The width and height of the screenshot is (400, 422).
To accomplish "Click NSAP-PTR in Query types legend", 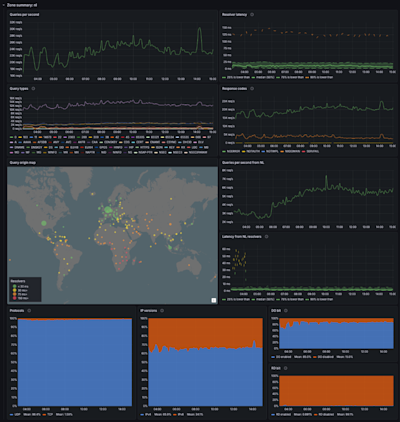I will click(x=145, y=152).
